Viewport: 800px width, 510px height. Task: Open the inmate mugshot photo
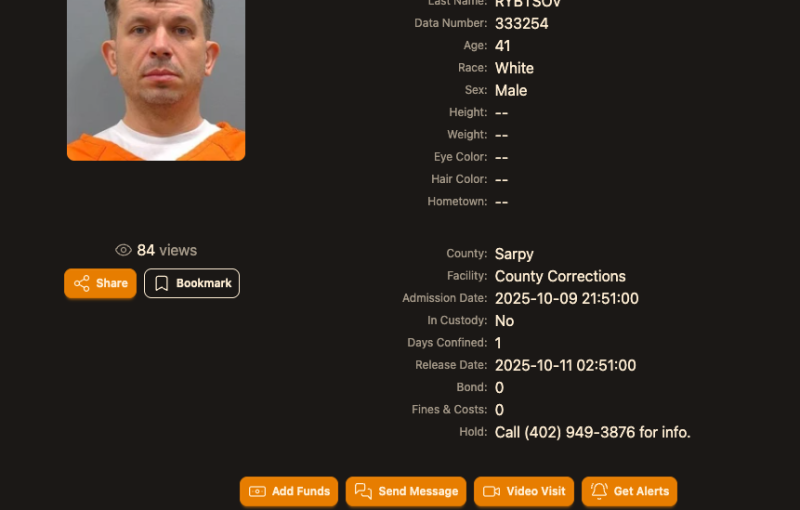tap(156, 80)
